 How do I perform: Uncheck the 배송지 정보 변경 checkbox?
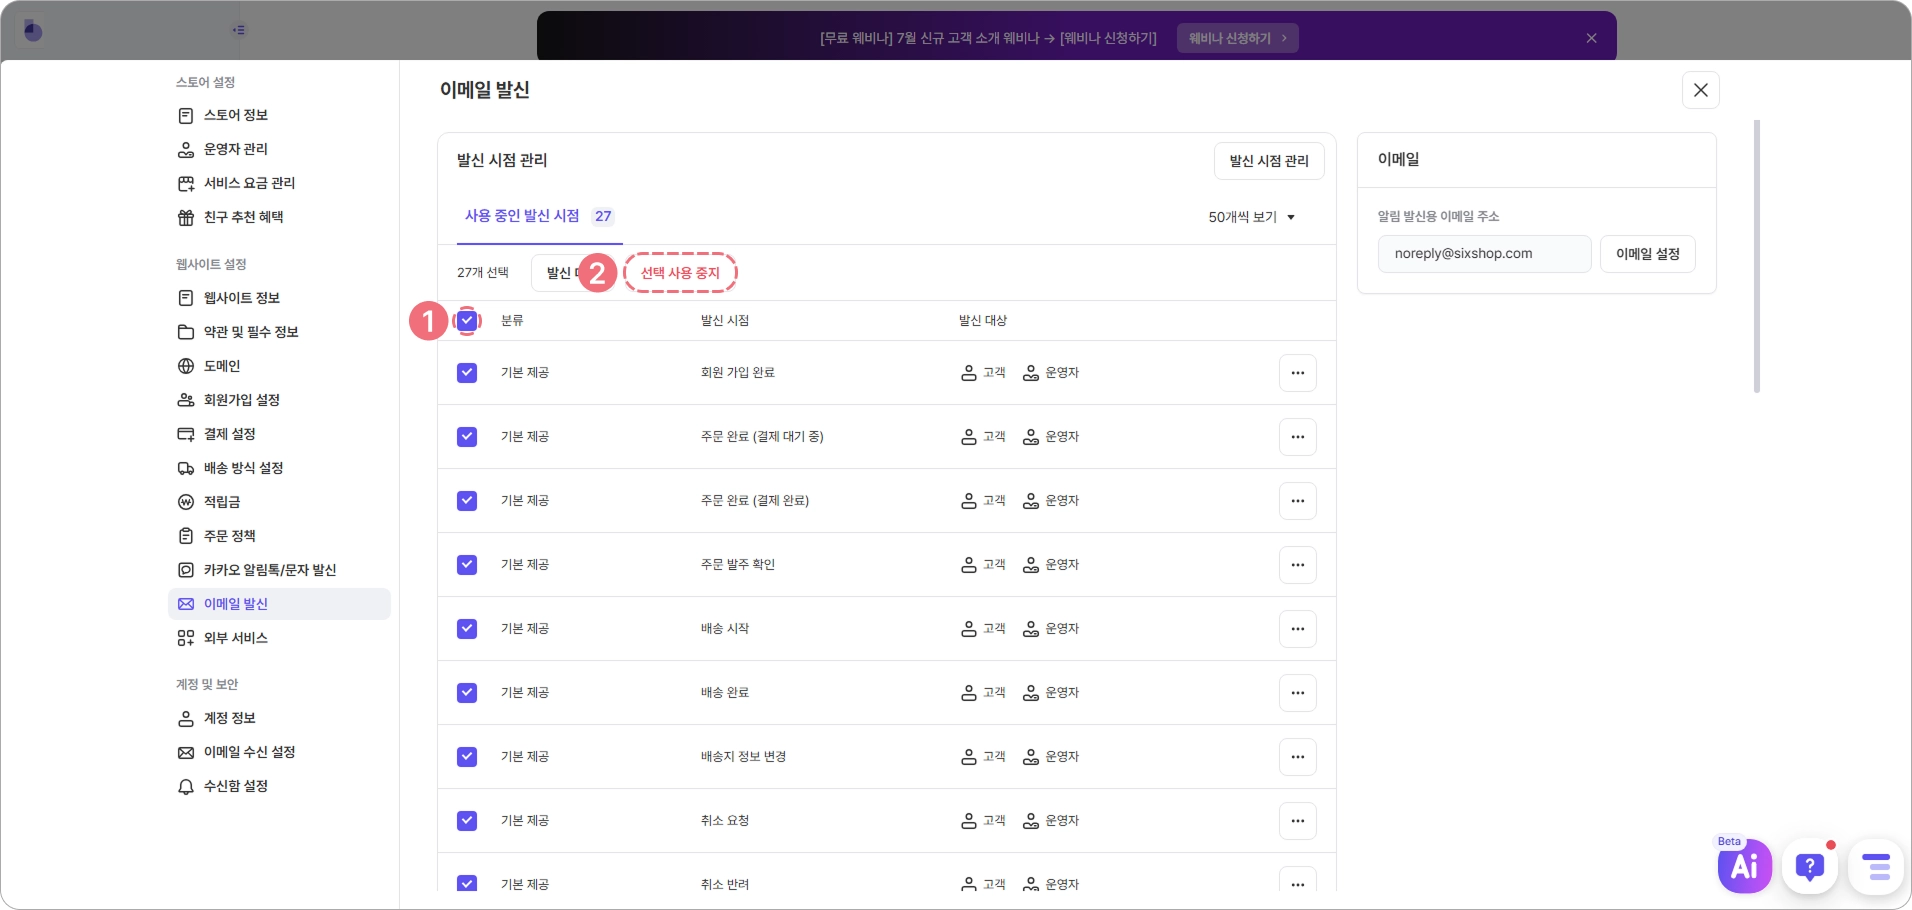[x=467, y=757]
